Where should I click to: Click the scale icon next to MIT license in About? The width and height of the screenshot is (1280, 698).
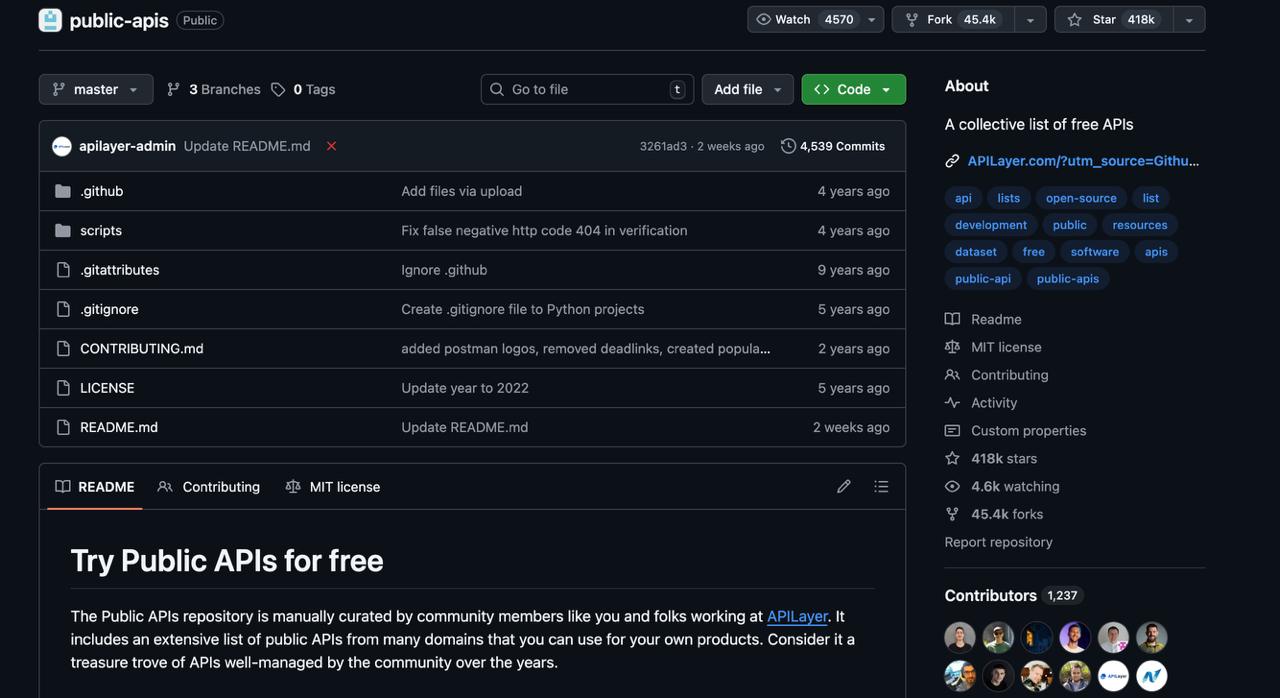pyautogui.click(x=952, y=347)
